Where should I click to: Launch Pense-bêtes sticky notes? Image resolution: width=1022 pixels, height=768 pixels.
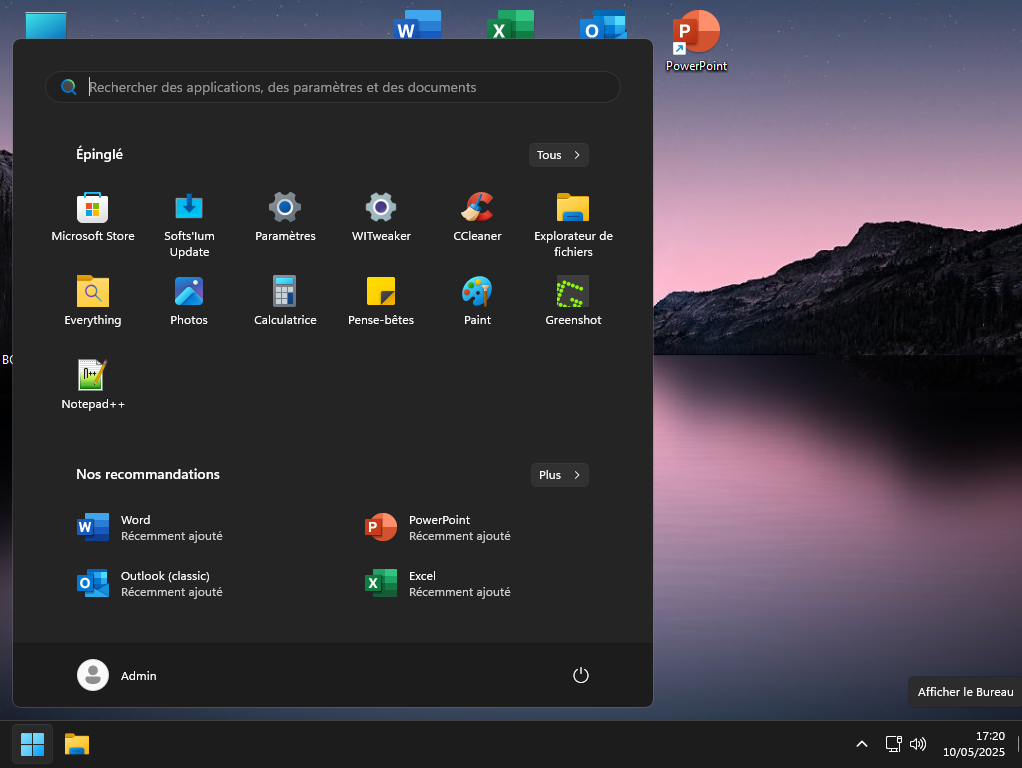[381, 301]
